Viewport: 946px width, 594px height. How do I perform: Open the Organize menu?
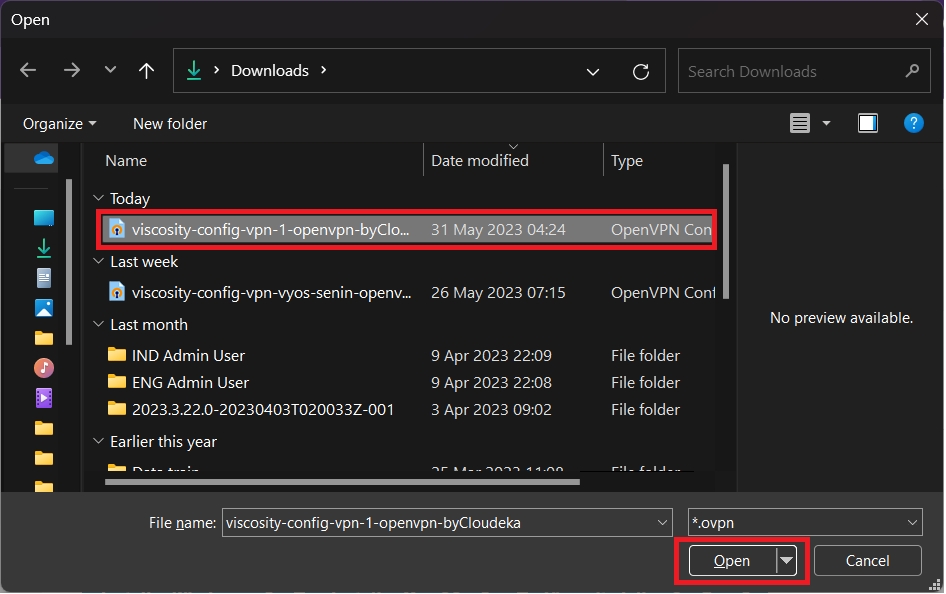[x=60, y=124]
